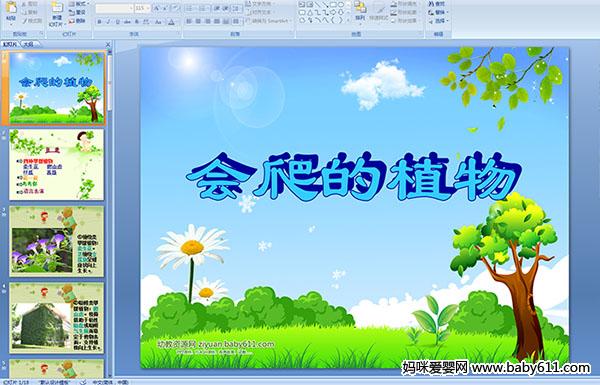Open the drawing group dialog launcher
Image resolution: width=600 pixels, height=385 pixels.
pyautogui.click(x=420, y=34)
